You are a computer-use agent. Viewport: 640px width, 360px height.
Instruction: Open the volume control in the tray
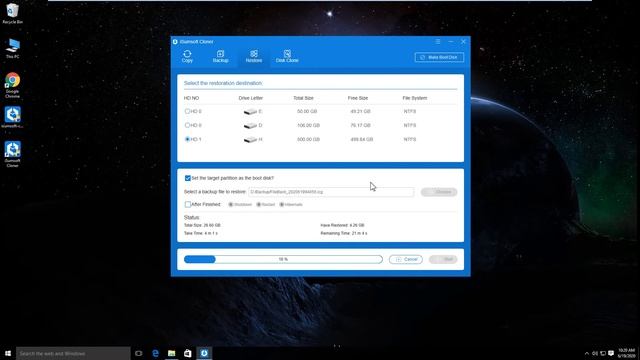(x=595, y=353)
